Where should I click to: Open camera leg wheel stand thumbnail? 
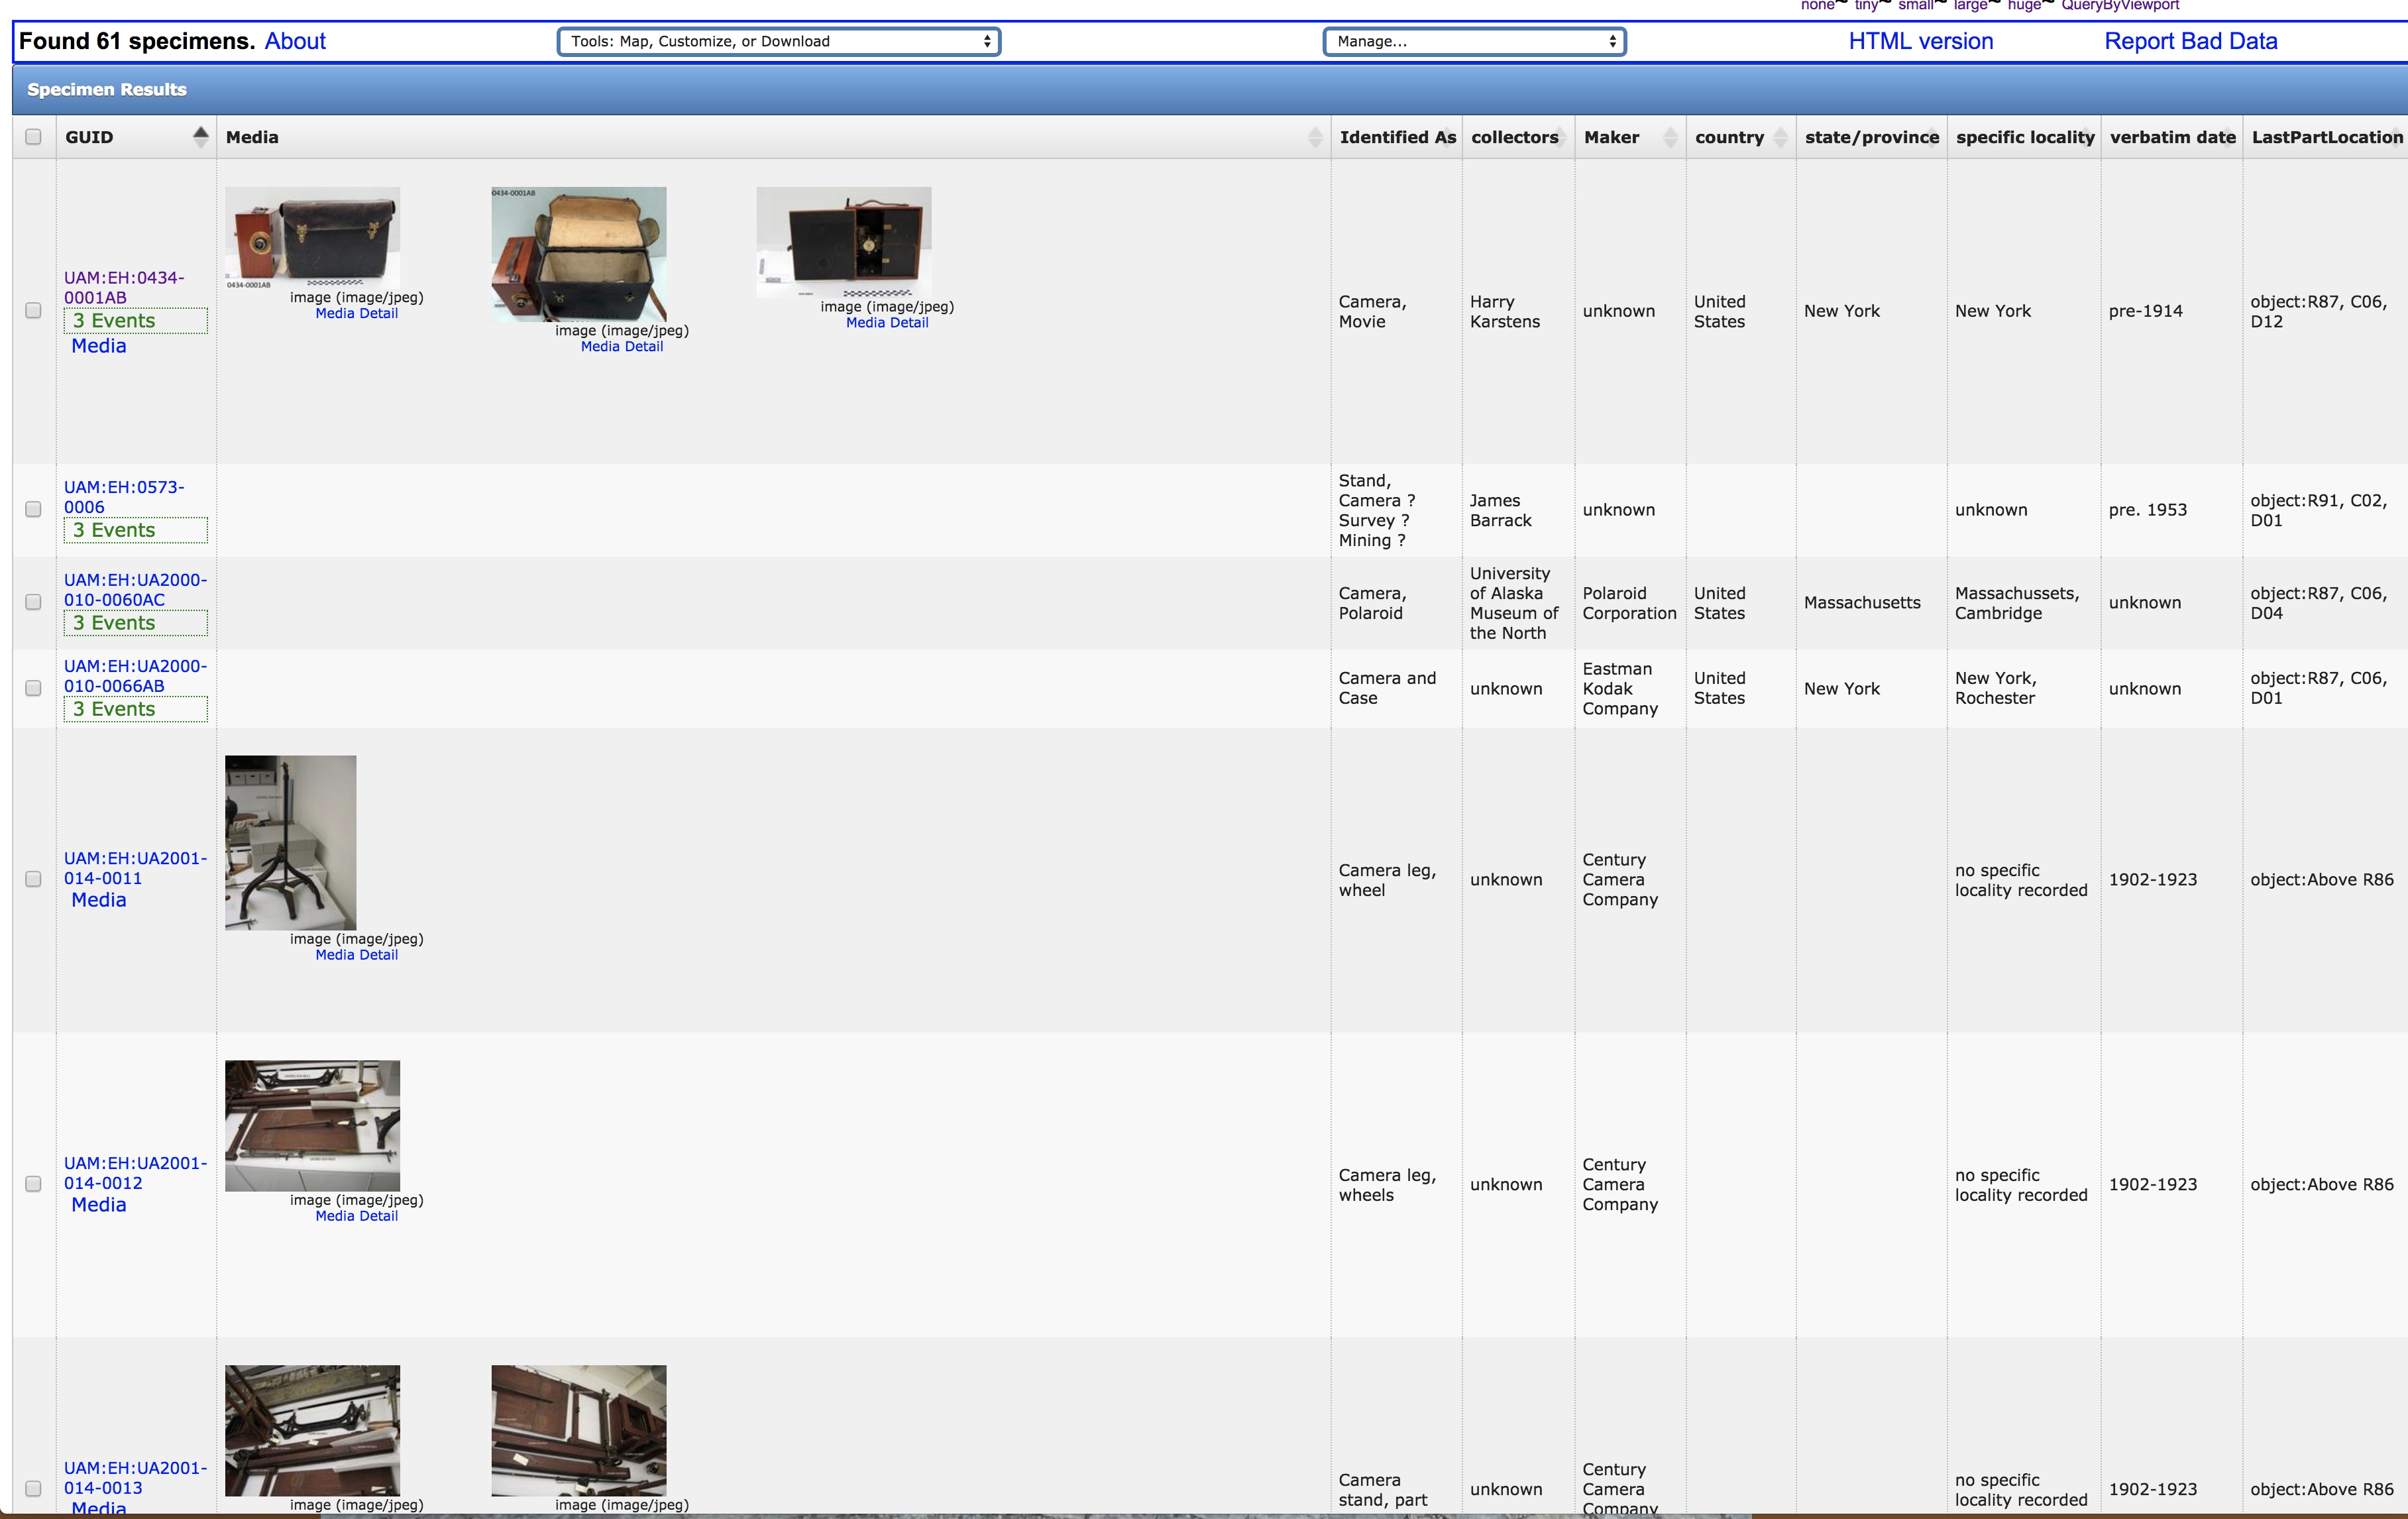tap(290, 842)
